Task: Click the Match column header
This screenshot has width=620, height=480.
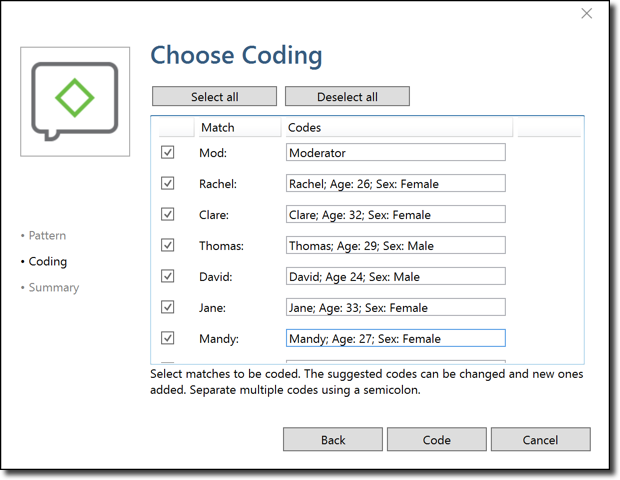Action: click(218, 128)
